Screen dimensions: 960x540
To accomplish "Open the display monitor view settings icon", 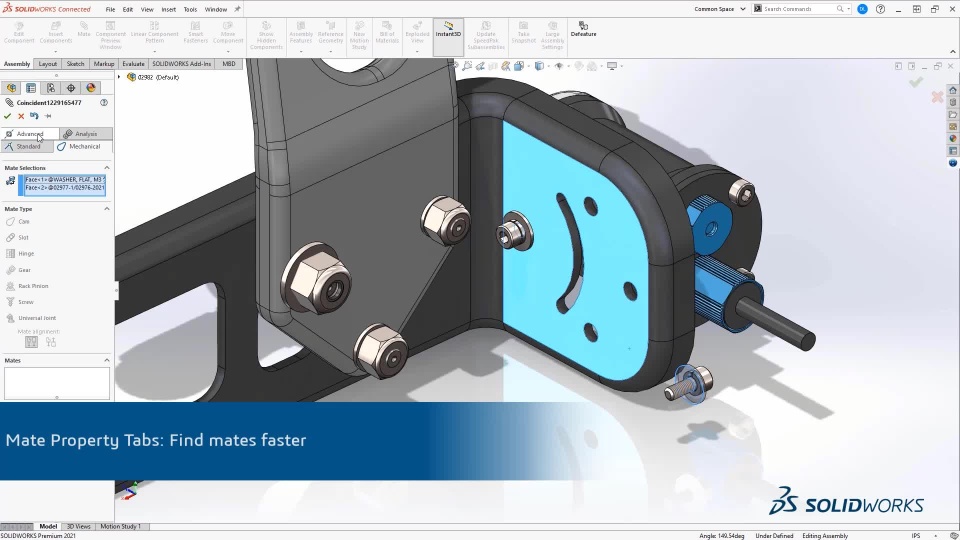I will (x=611, y=66).
